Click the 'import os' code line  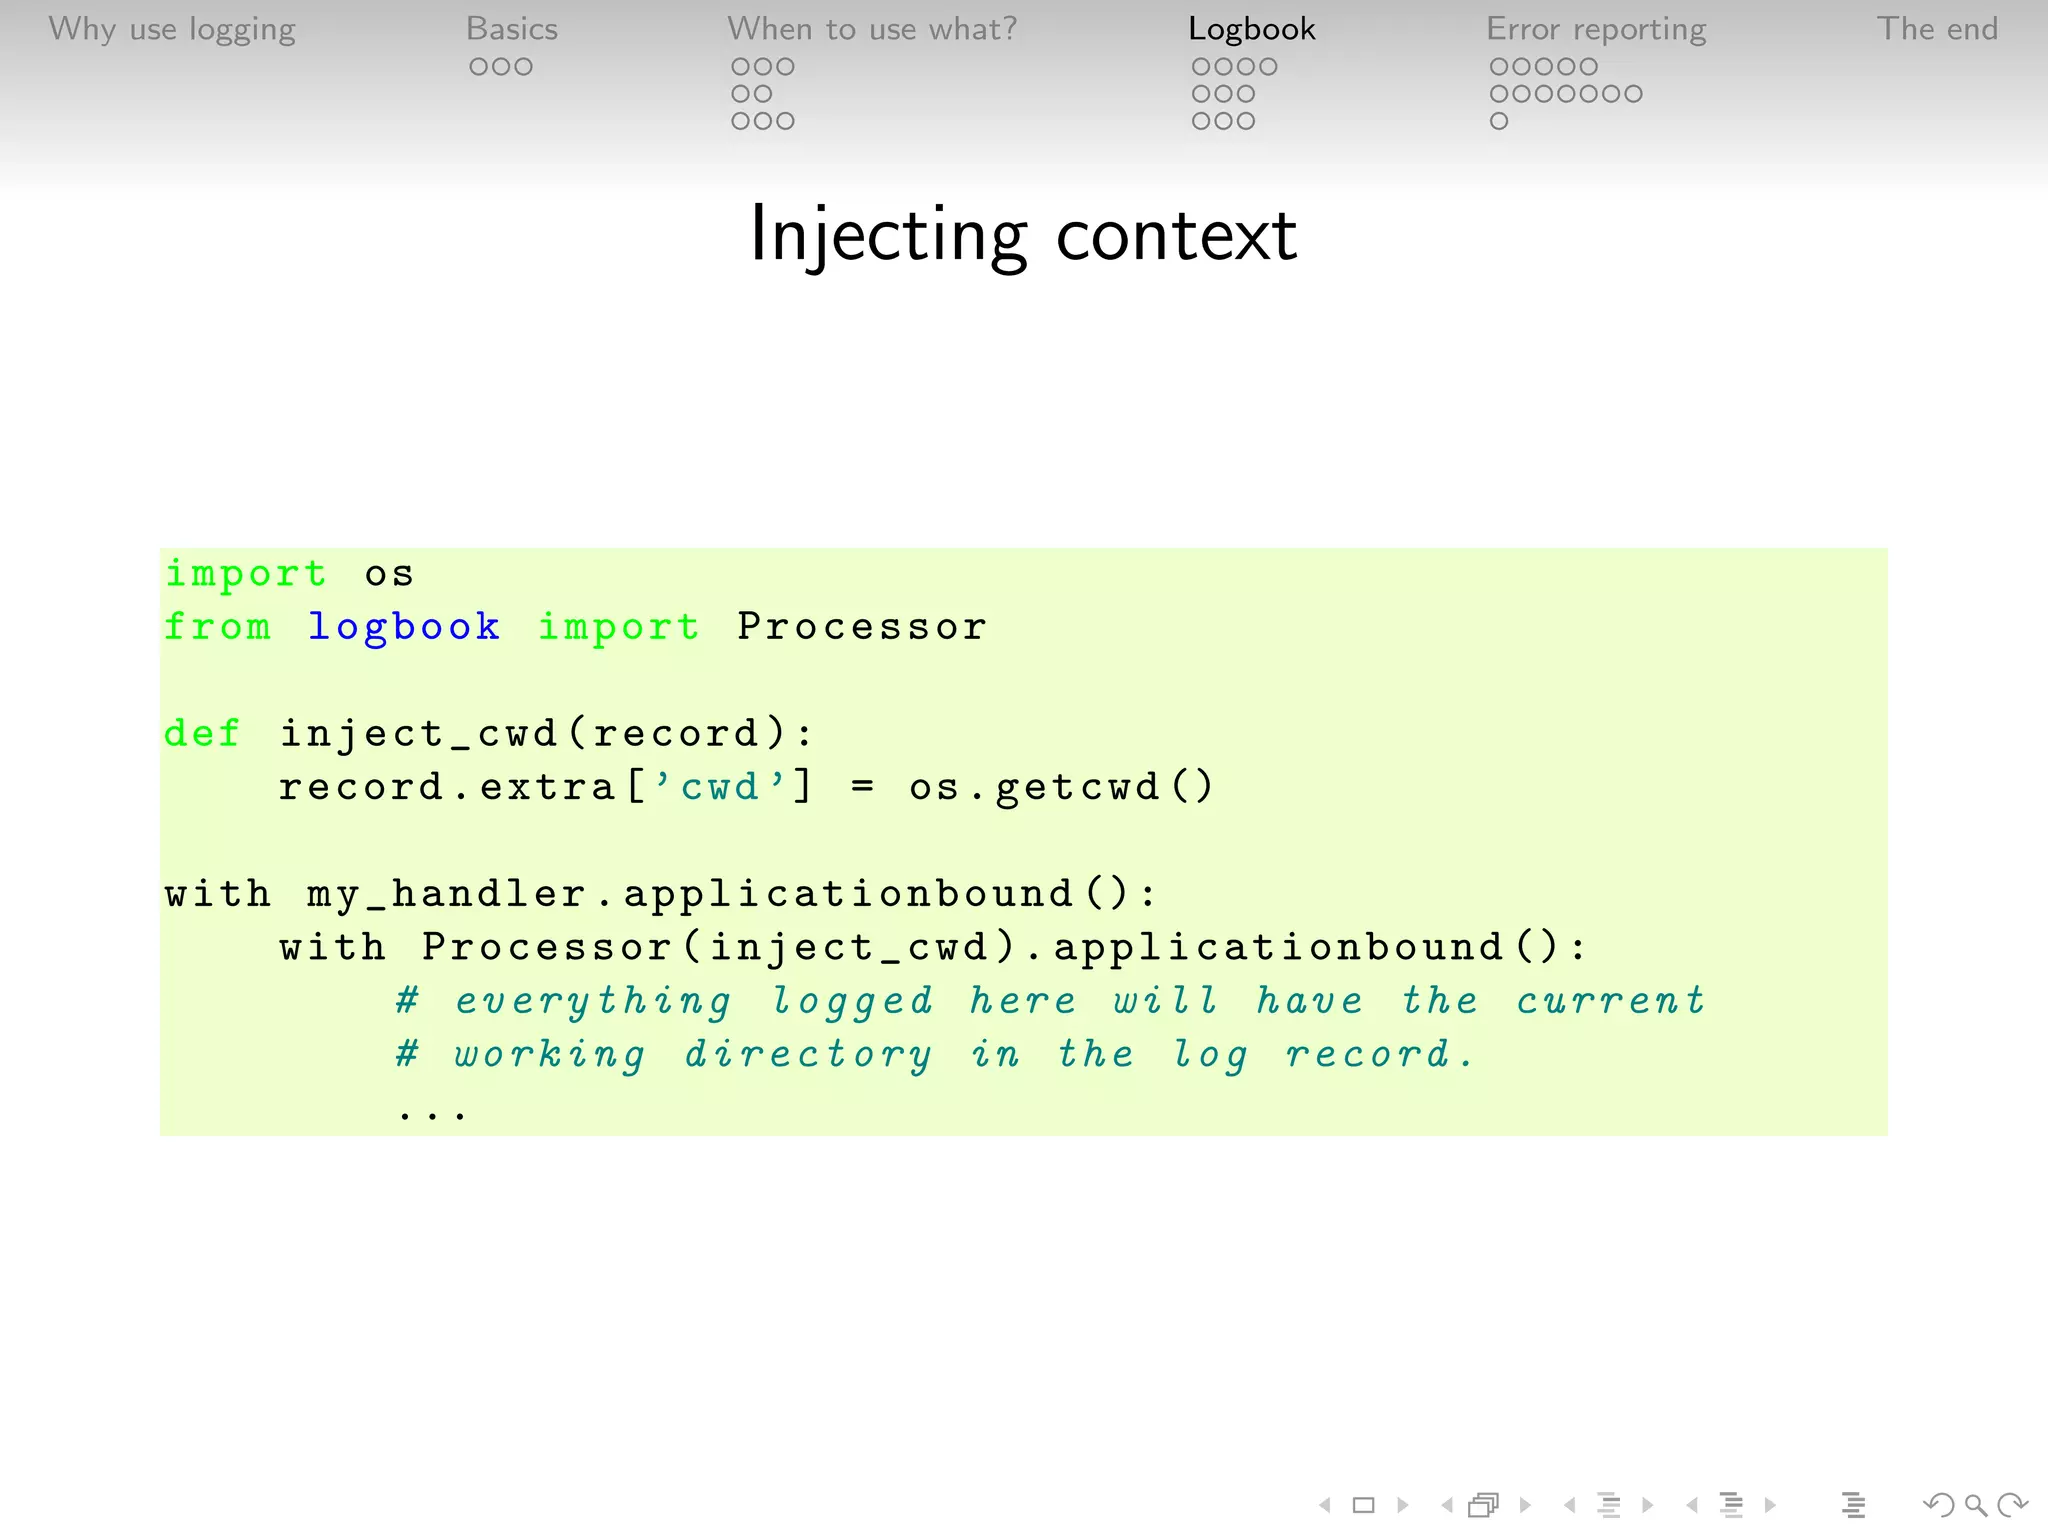(289, 574)
